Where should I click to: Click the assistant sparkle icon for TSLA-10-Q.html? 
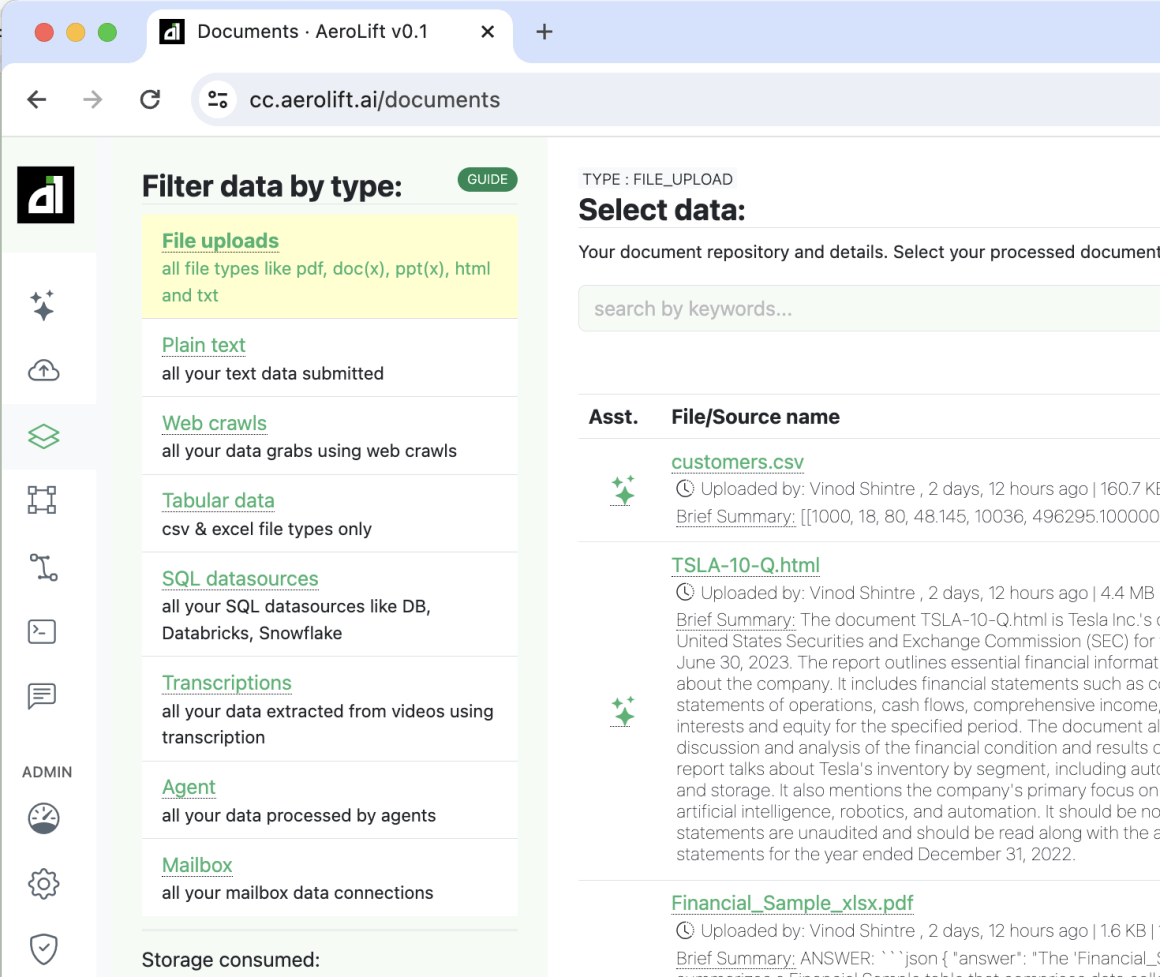coord(623,711)
